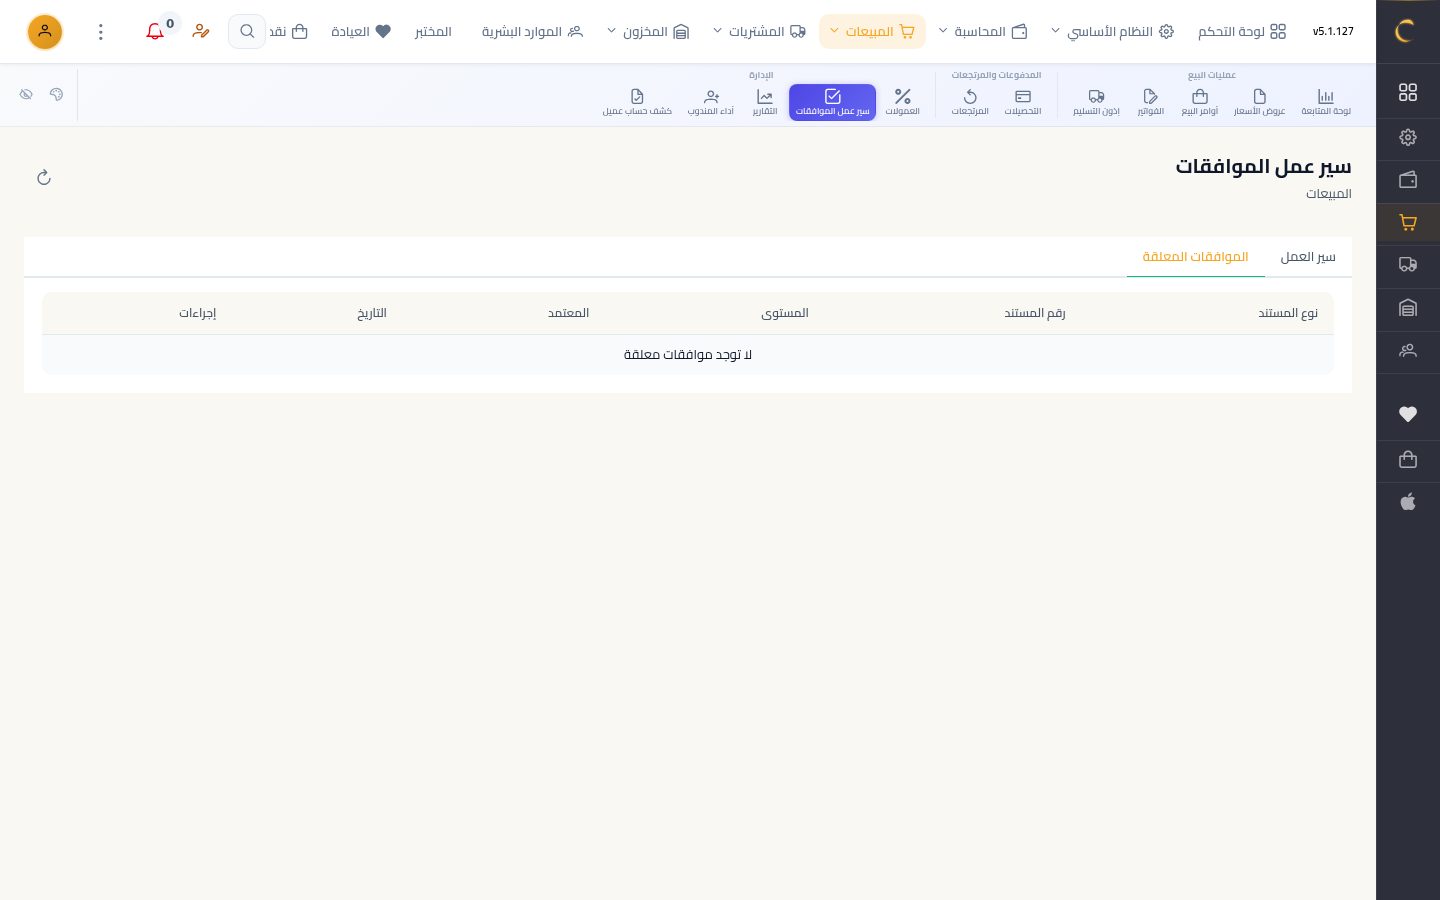Open the three-dot more options menu
Image resolution: width=1440 pixels, height=900 pixels.
point(100,32)
